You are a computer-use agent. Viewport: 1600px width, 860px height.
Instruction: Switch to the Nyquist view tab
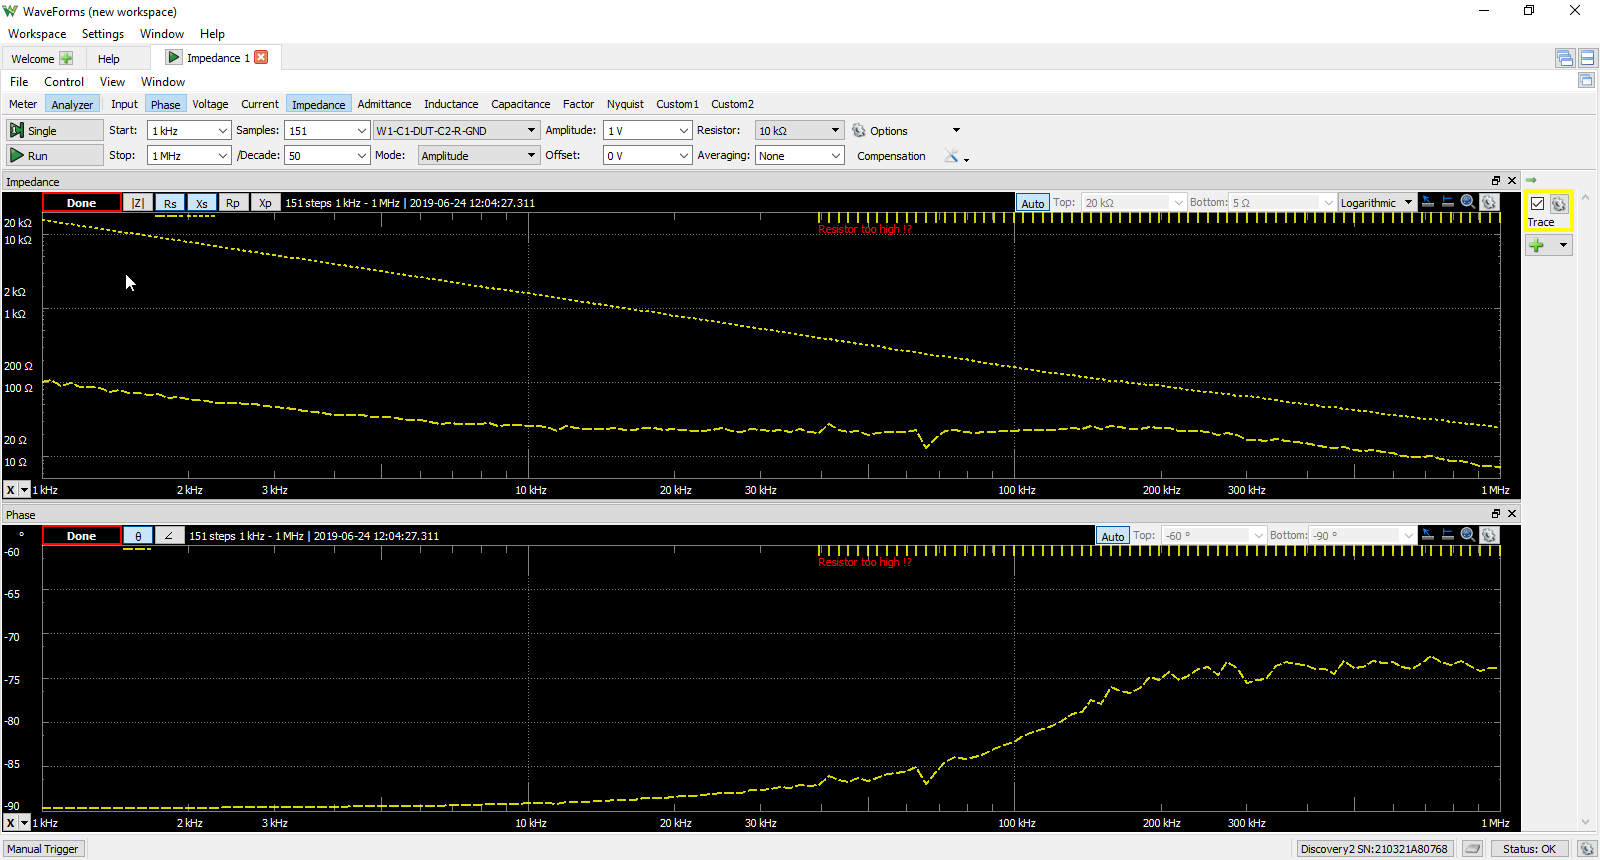coord(625,104)
